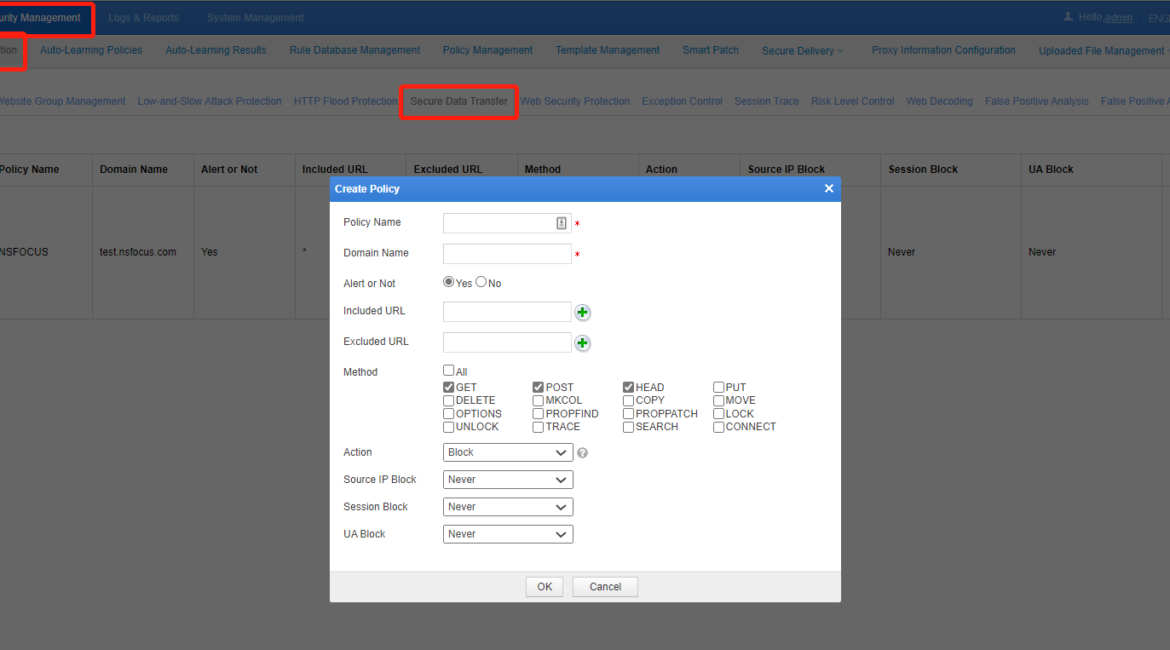The height and width of the screenshot is (650, 1170).
Task: Add an entry to the Excluded URL list
Action: tap(582, 342)
